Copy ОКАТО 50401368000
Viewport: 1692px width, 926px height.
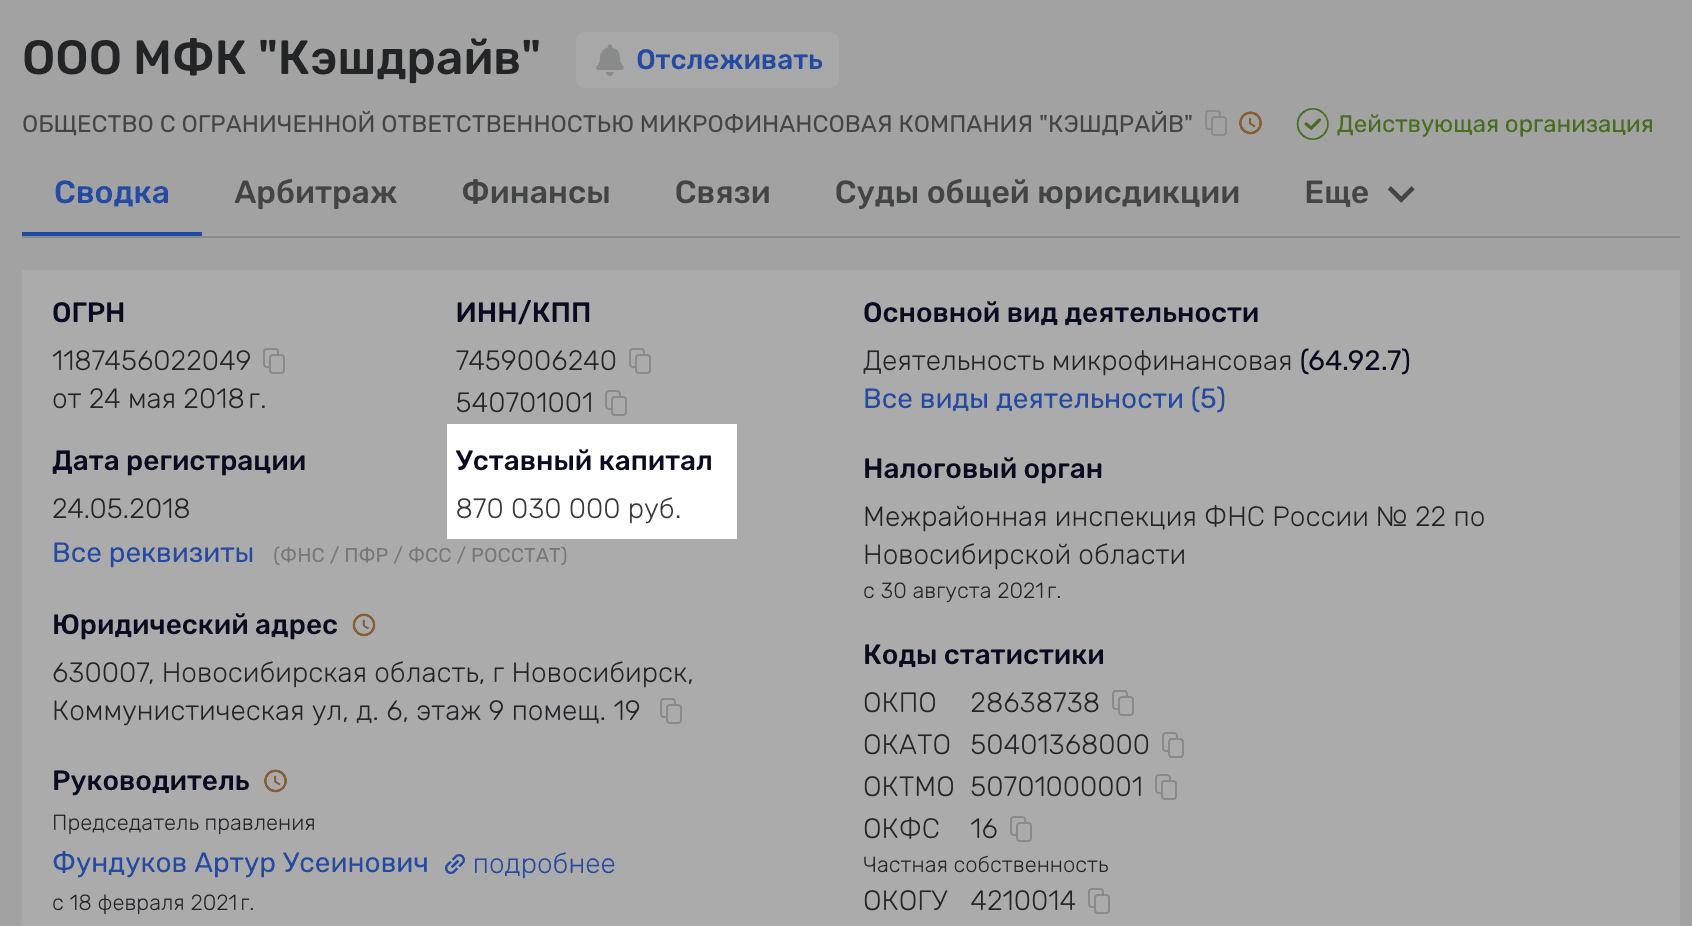(1173, 745)
